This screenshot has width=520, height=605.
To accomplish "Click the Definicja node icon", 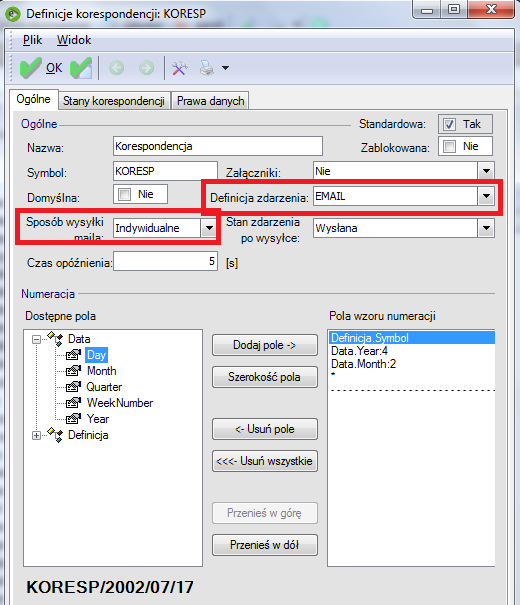I will [55, 434].
